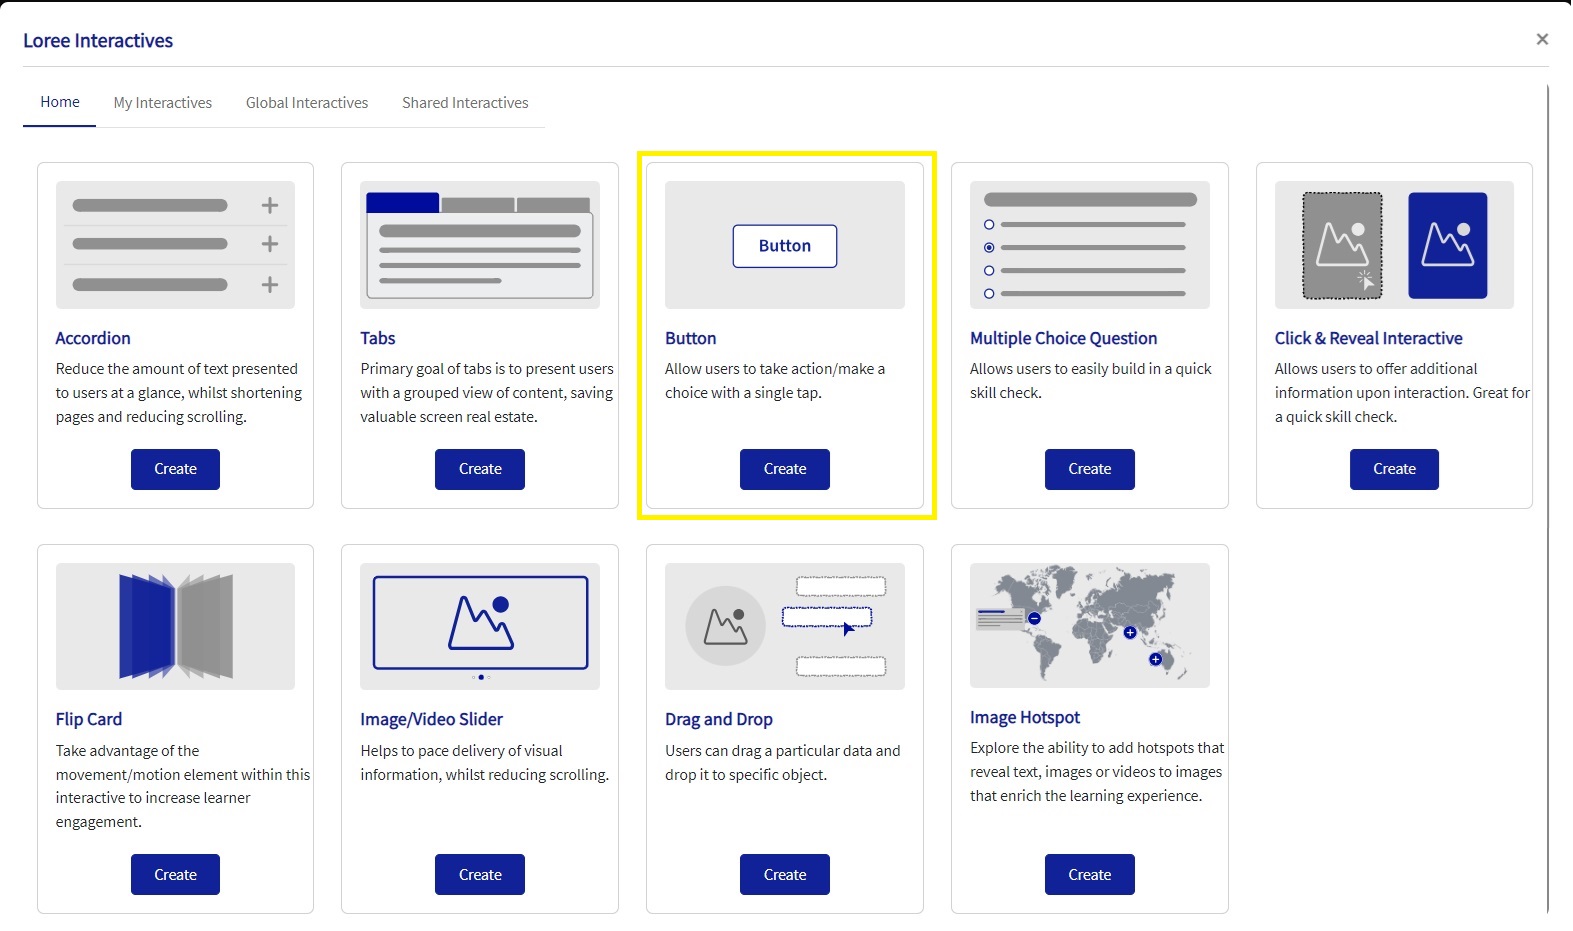Open the My Interactives tab
Image resolution: width=1573 pixels, height=931 pixels.
point(163,103)
